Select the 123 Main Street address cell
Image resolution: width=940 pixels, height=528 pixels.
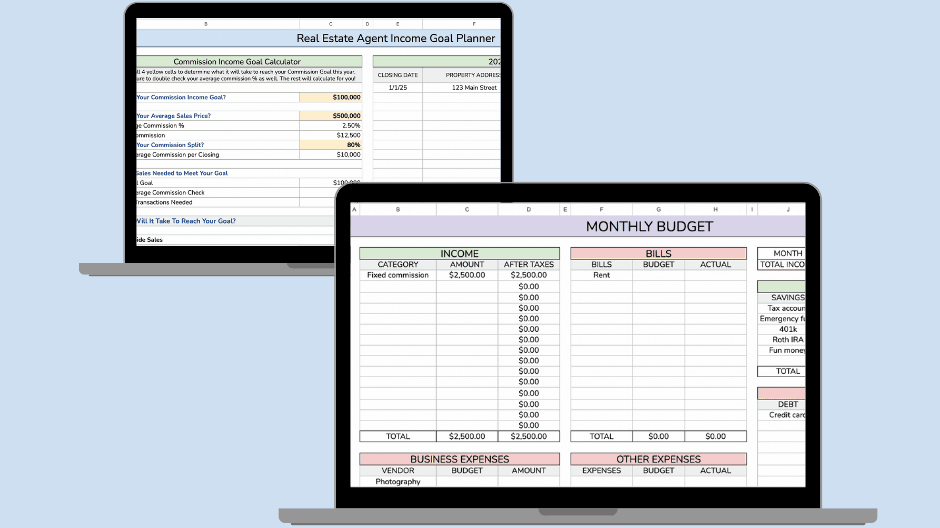point(462,88)
